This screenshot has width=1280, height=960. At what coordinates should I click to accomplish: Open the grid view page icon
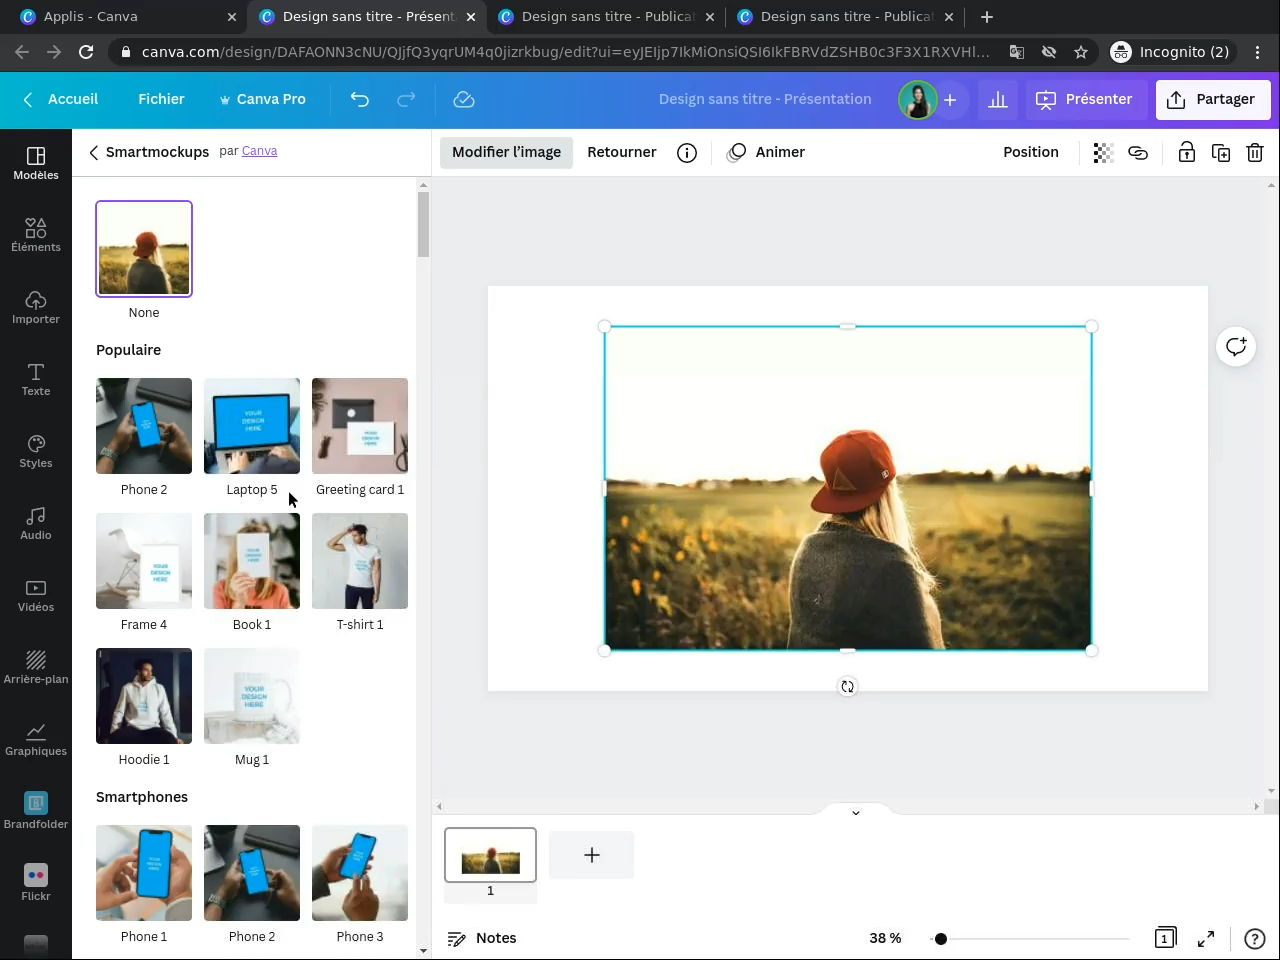pos(1165,938)
